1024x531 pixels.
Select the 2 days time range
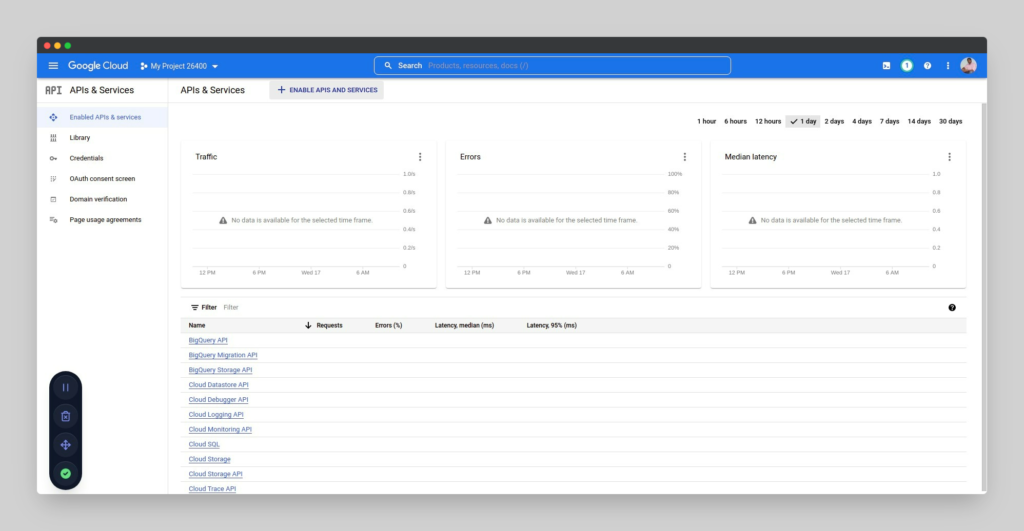[834, 121]
